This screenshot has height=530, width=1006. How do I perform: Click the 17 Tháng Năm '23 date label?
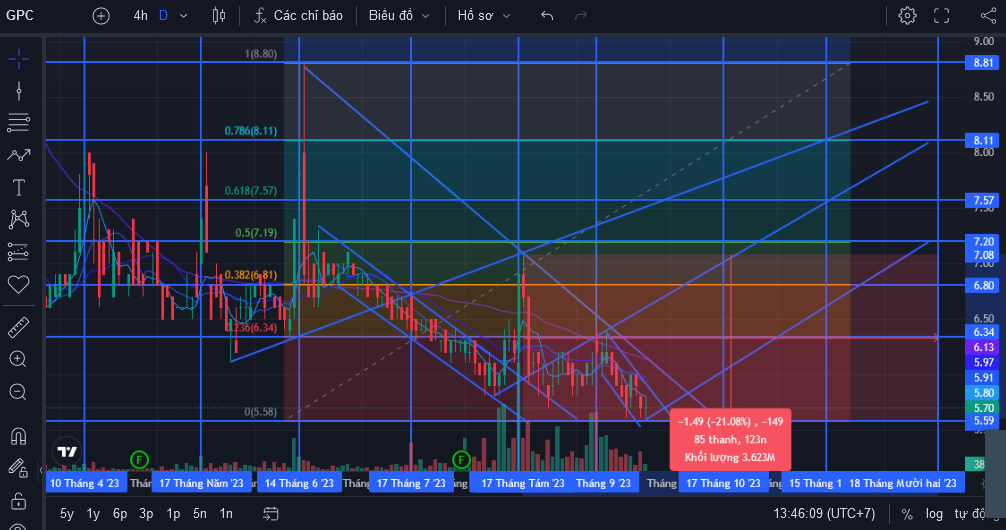(x=201, y=483)
